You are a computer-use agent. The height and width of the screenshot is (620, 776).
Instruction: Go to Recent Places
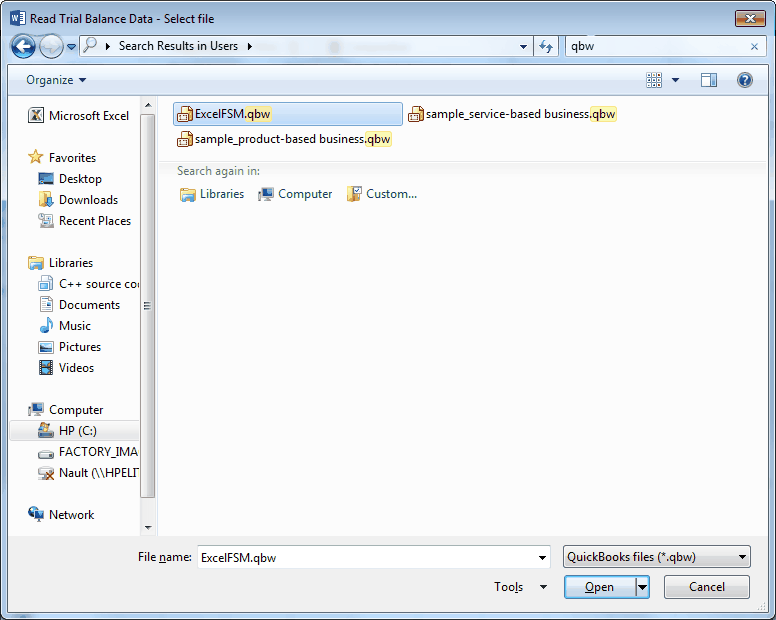[x=85, y=221]
